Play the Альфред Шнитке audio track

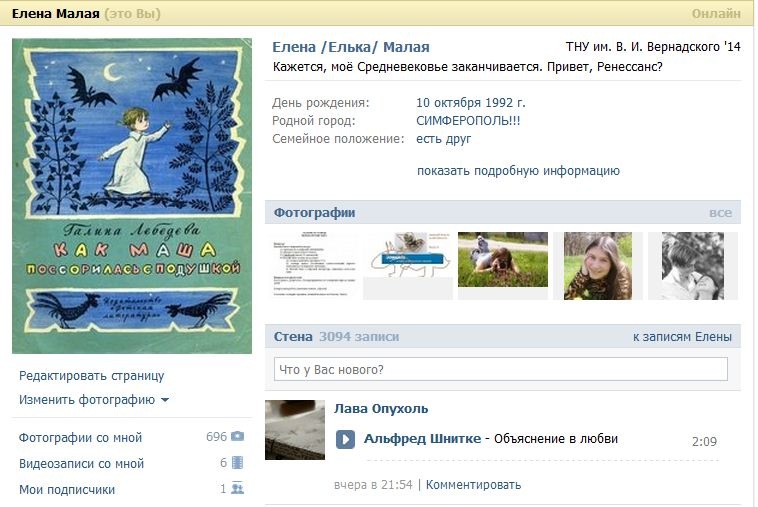345,439
